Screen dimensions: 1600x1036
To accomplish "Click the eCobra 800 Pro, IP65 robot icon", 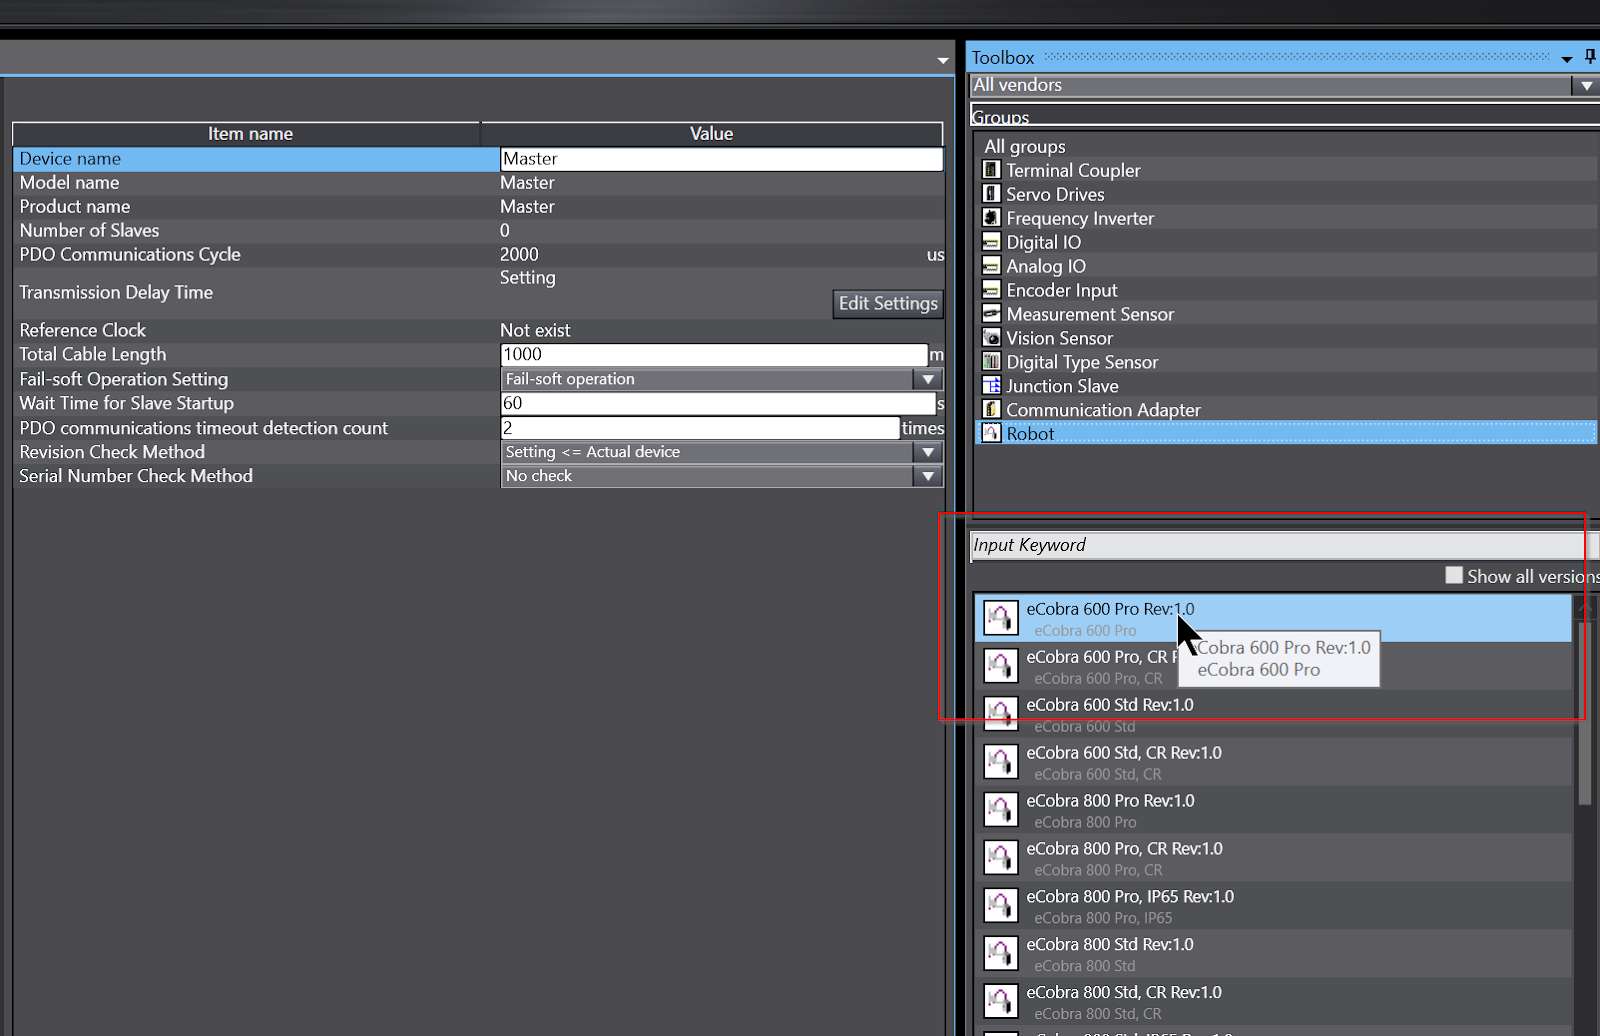I will [1000, 906].
